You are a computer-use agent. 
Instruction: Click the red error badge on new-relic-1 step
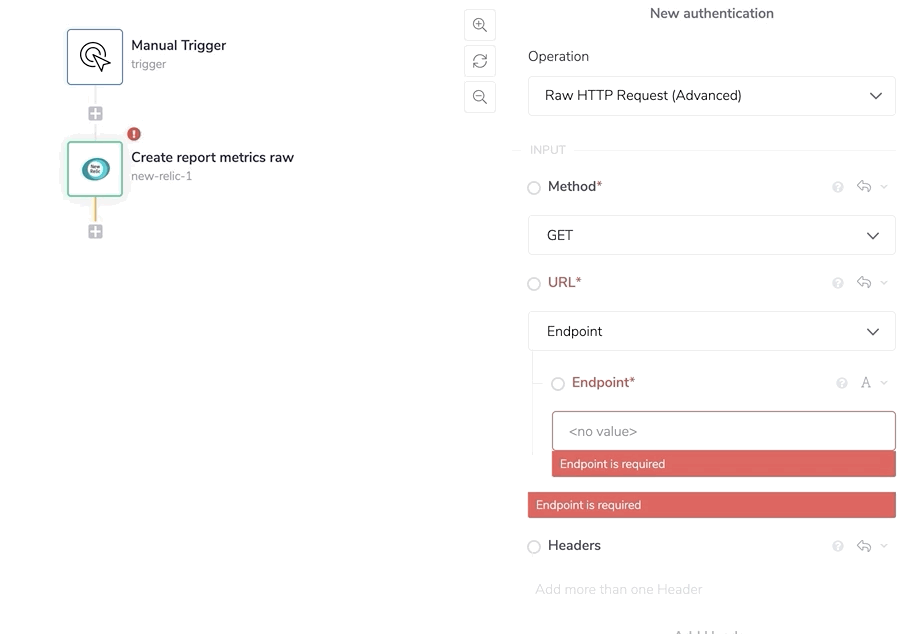pyautogui.click(x=135, y=133)
